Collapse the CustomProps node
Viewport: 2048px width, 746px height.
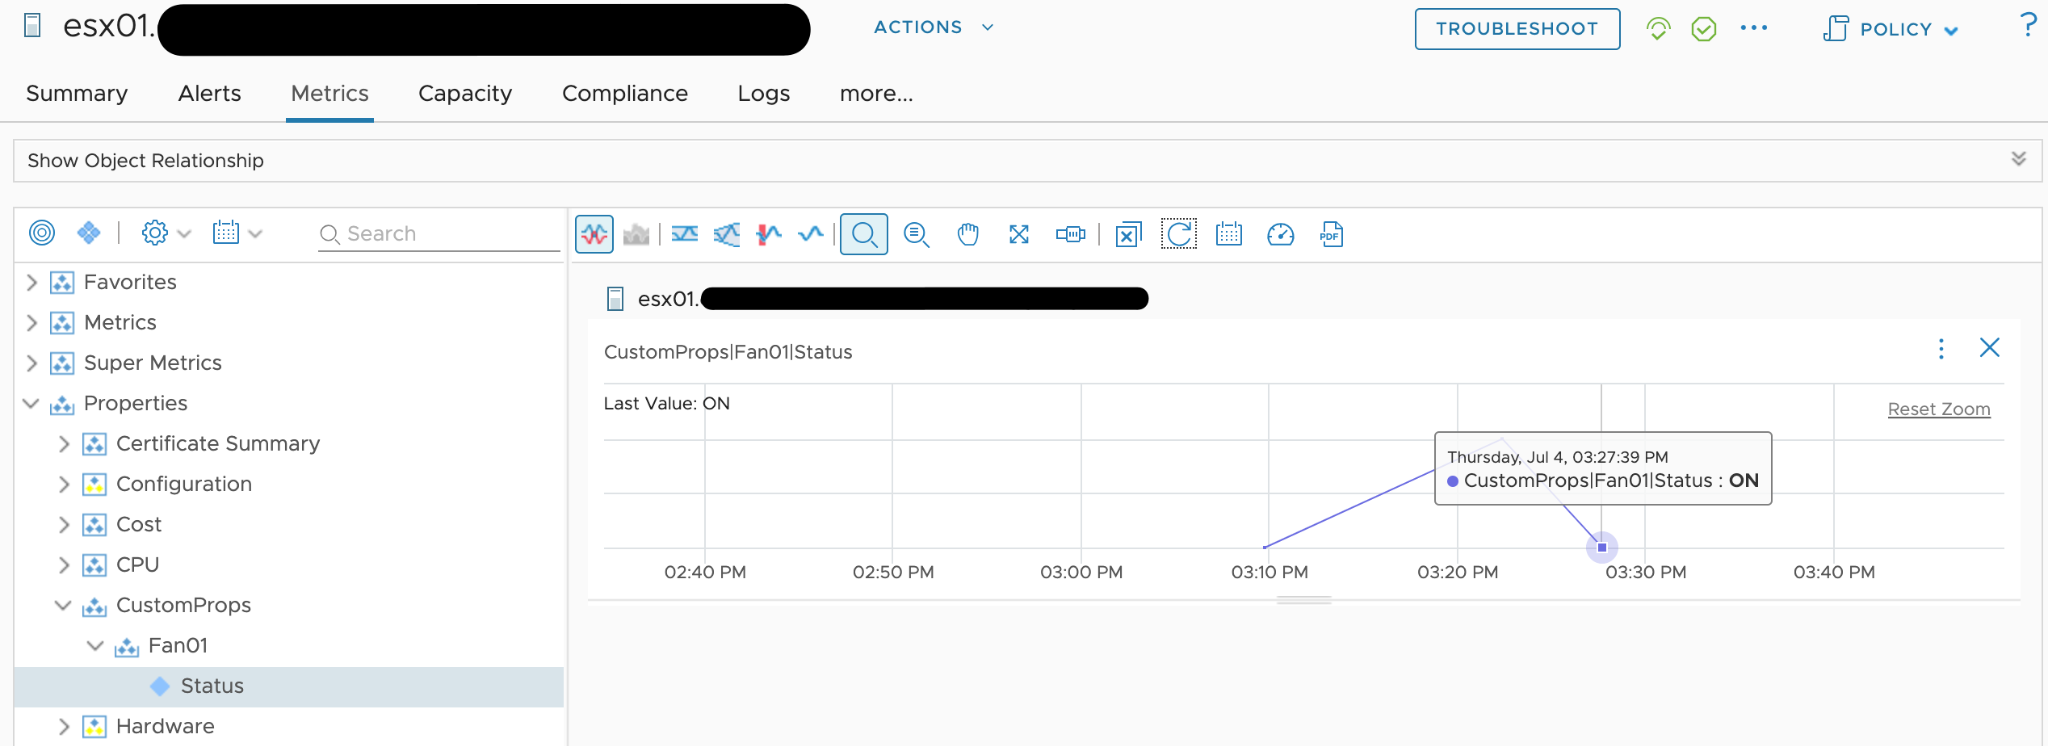coord(63,605)
